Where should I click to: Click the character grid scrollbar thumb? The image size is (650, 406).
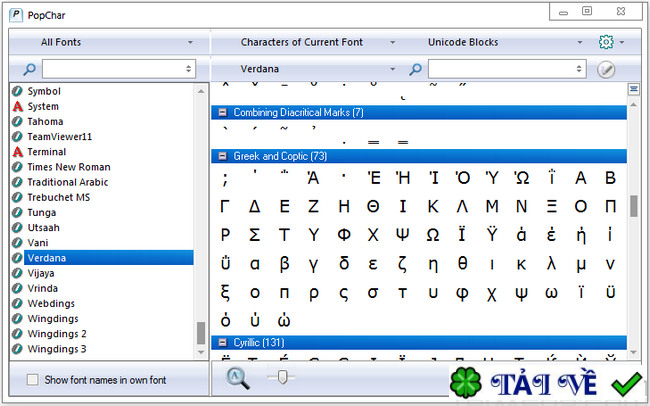click(x=633, y=206)
